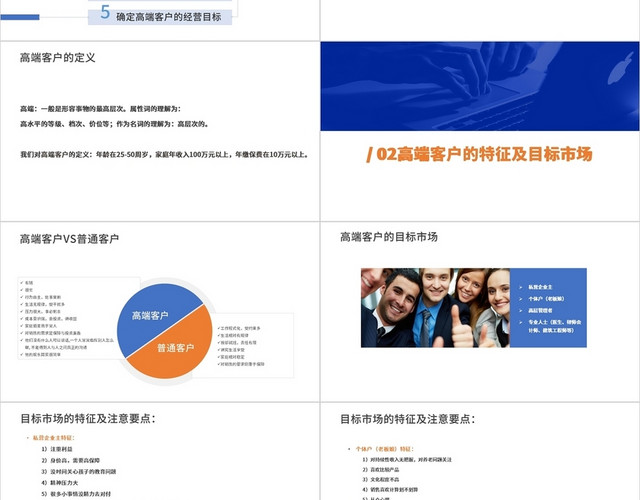Click agenda item 5 '确定高端客户的经营目标'
Viewport: 640px width, 500px height.
pyautogui.click(x=160, y=17)
